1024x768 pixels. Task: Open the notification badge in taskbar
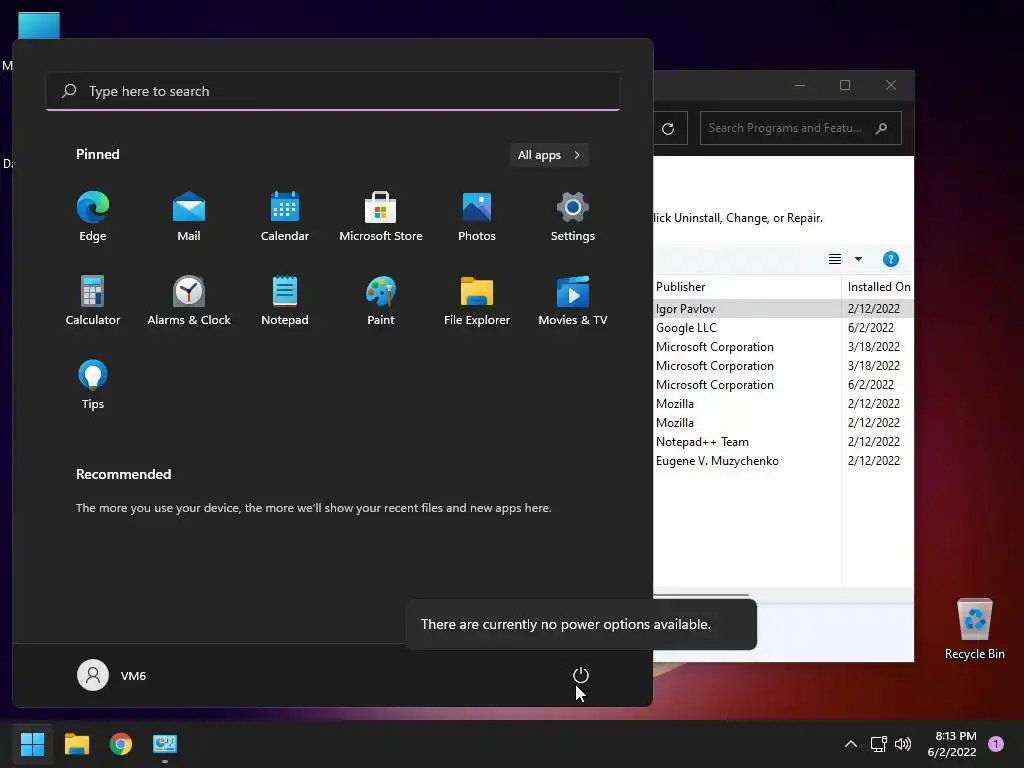pyautogui.click(x=996, y=744)
